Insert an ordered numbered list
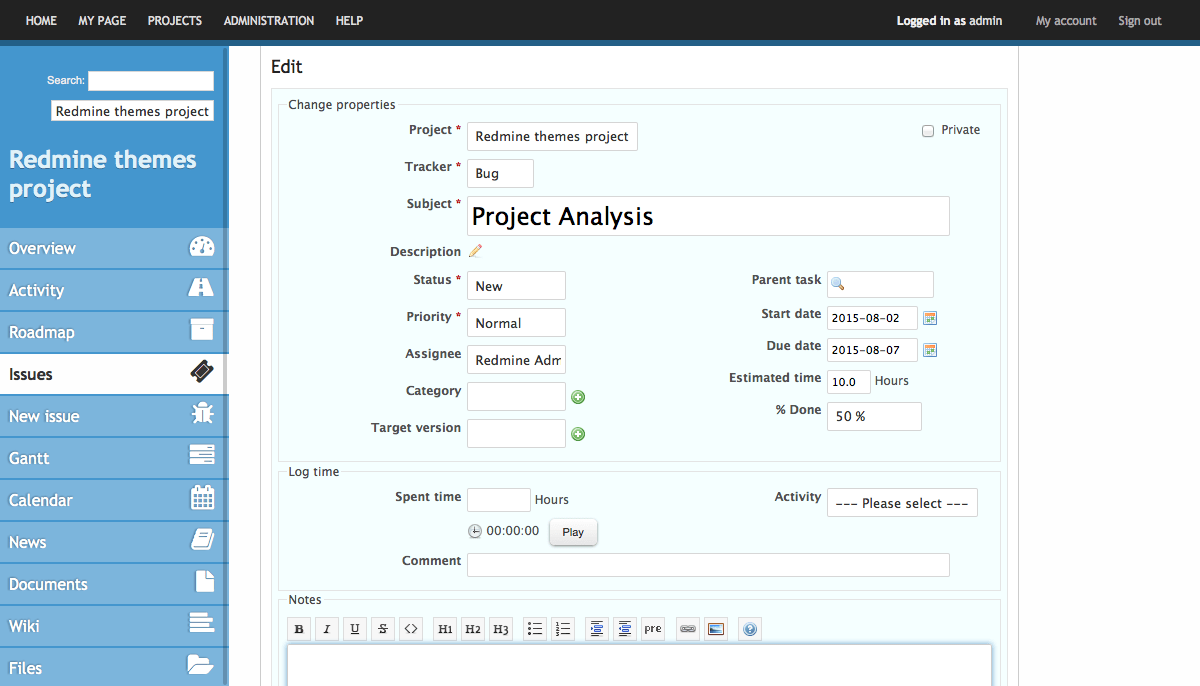This screenshot has width=1200, height=686. point(563,629)
